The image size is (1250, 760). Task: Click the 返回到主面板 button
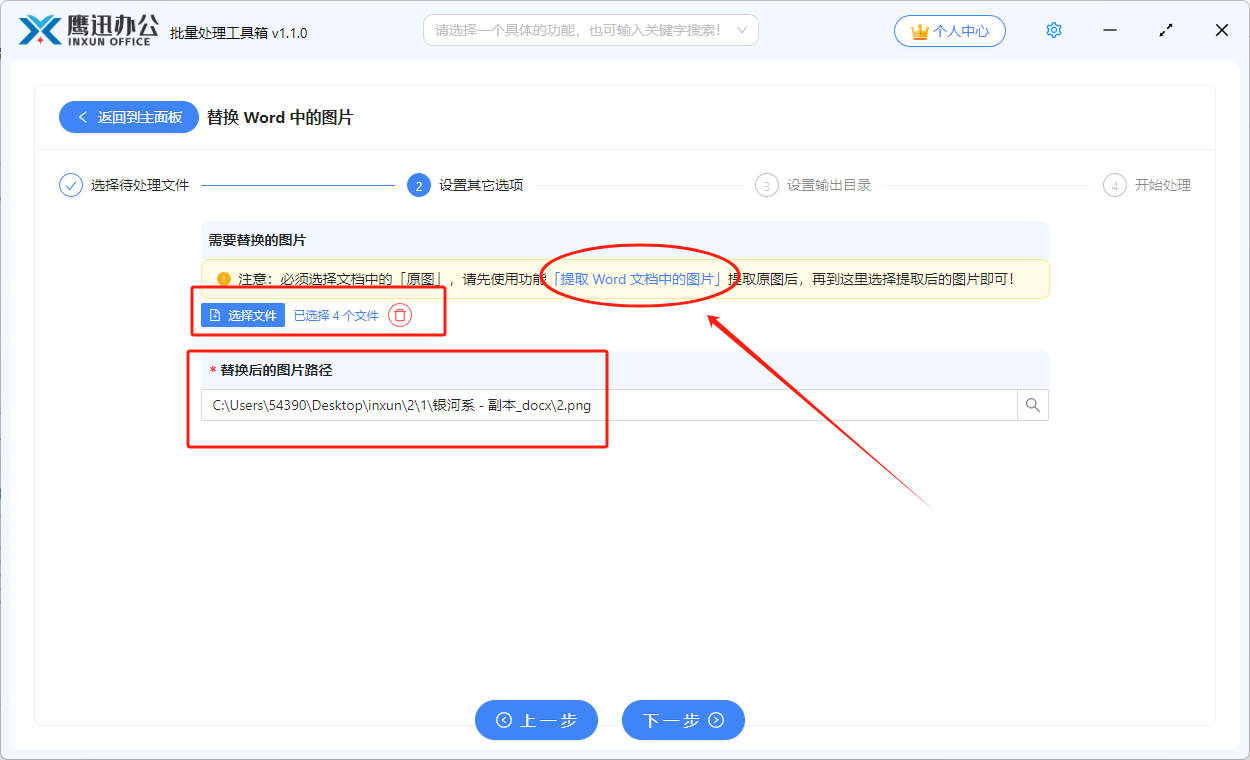coord(128,117)
